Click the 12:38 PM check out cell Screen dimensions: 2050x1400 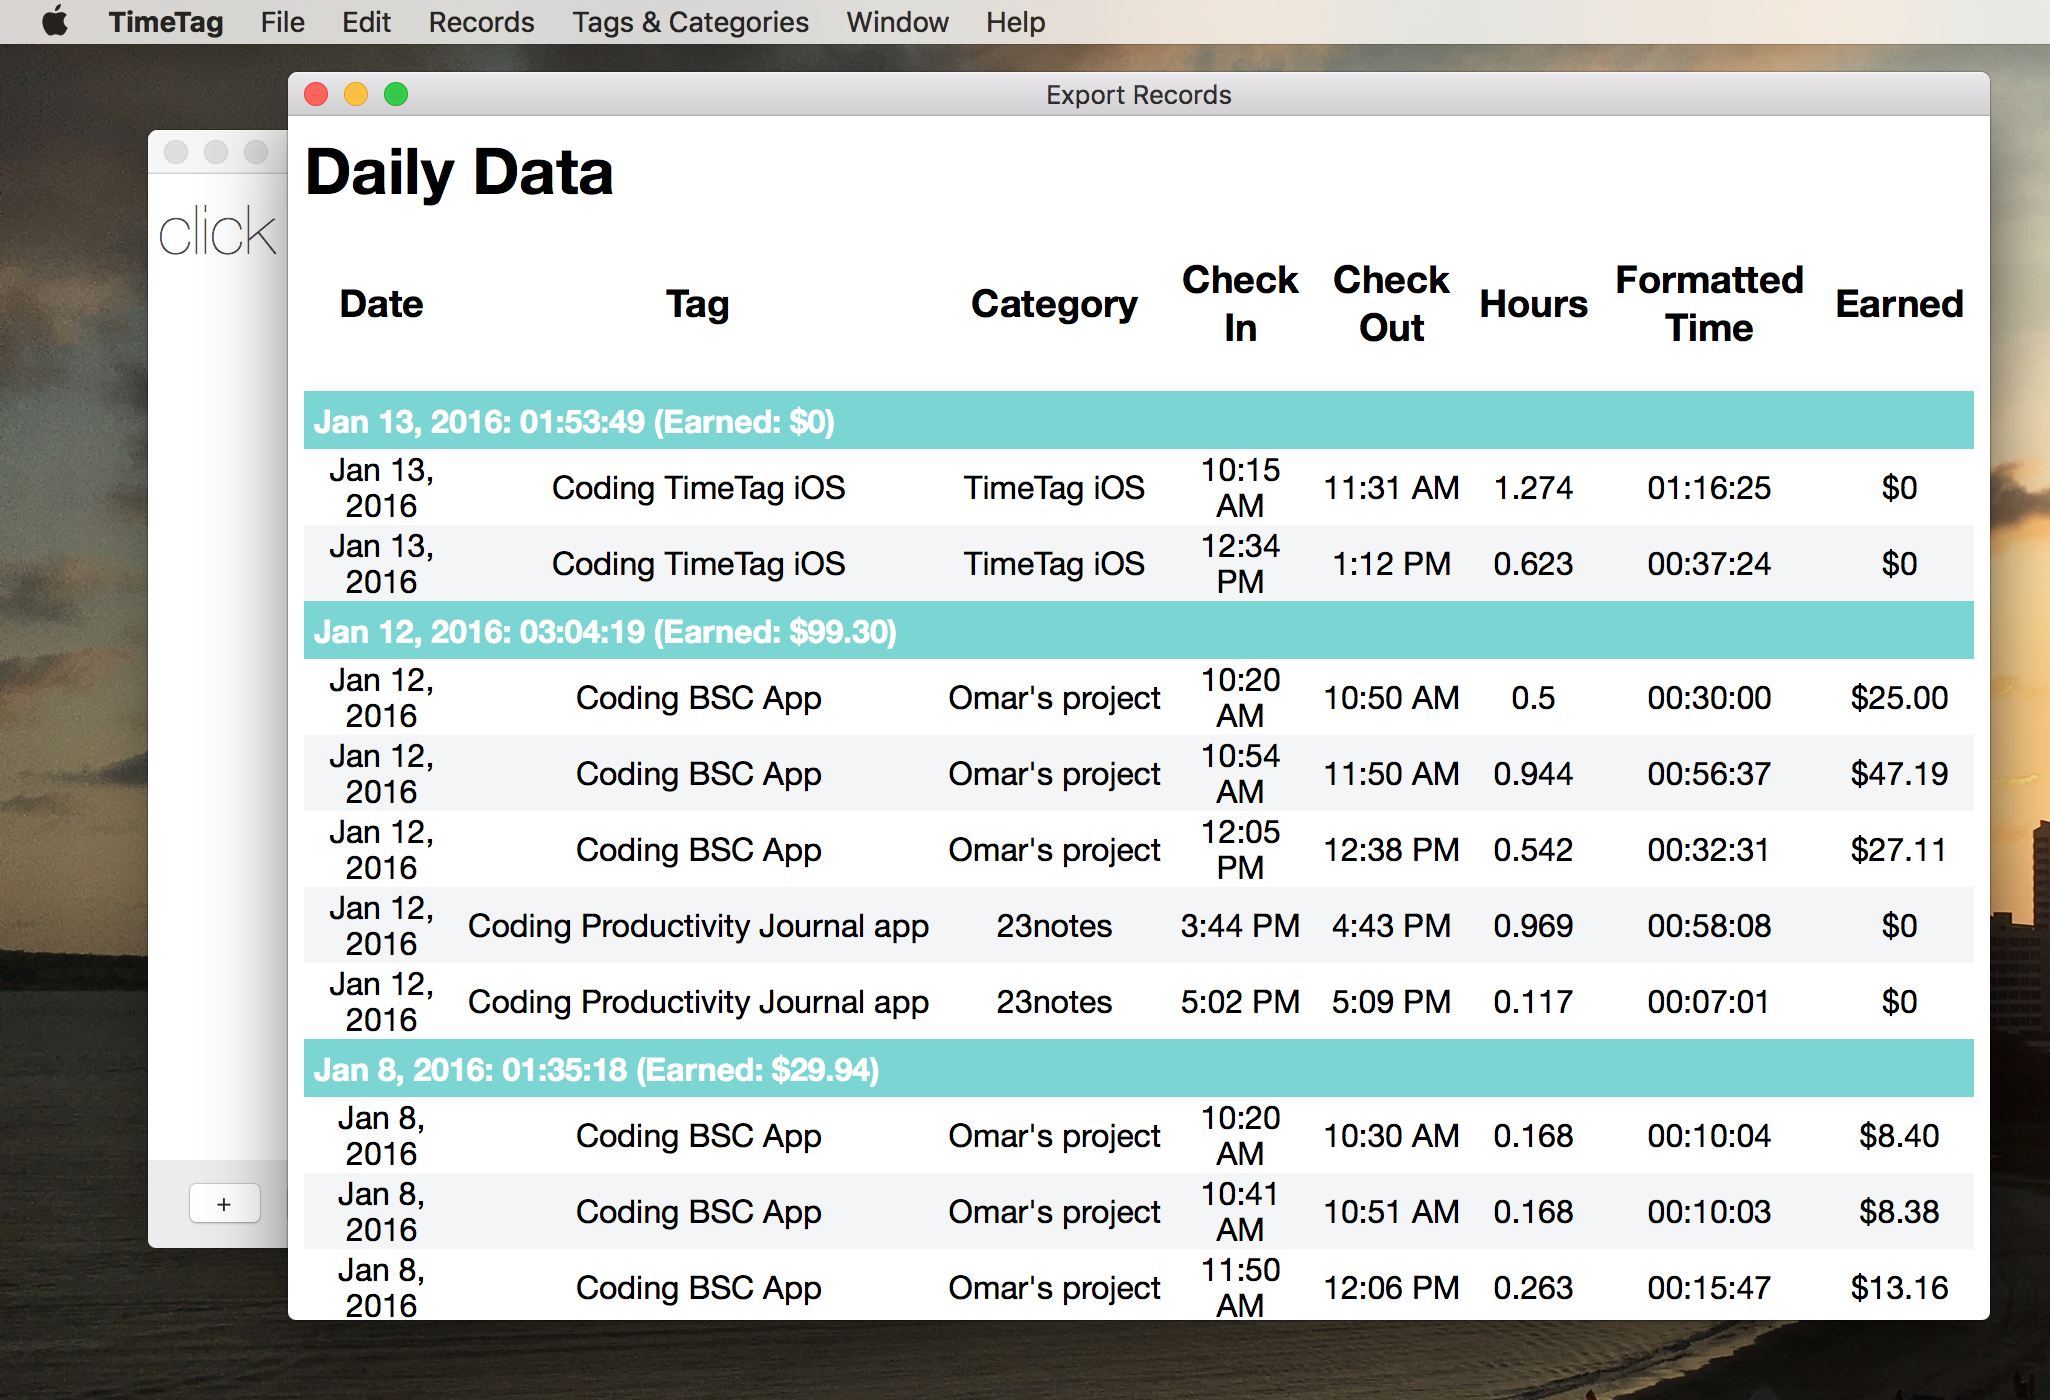(x=1391, y=850)
